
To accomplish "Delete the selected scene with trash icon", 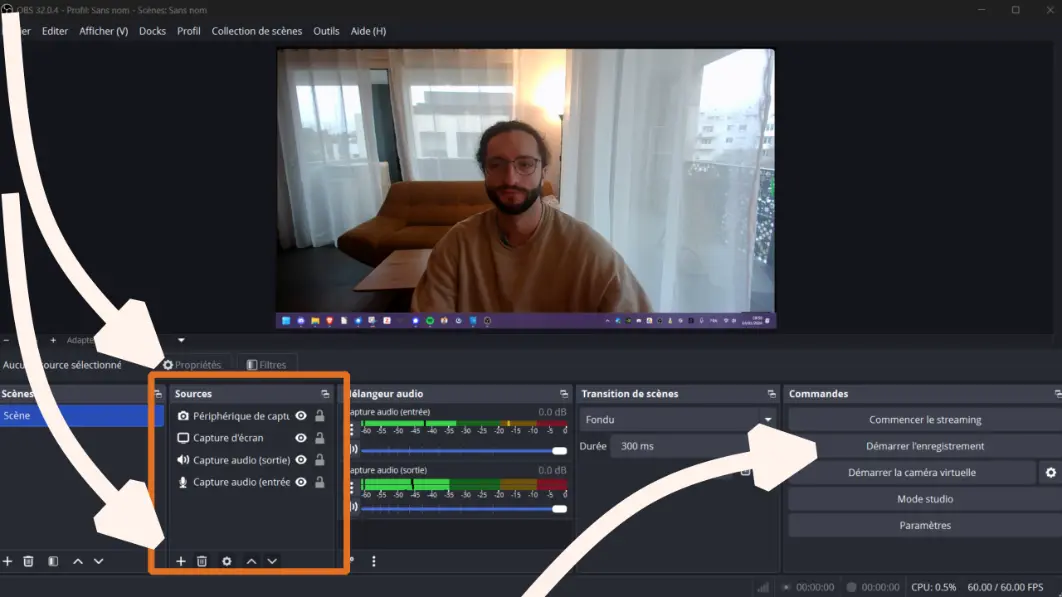I will [28, 562].
